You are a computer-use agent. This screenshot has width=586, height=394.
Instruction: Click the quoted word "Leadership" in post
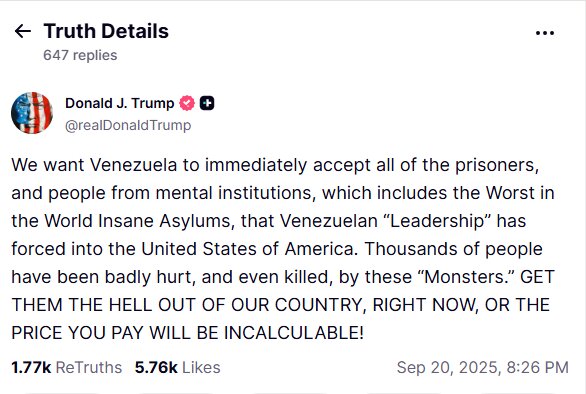(x=437, y=221)
